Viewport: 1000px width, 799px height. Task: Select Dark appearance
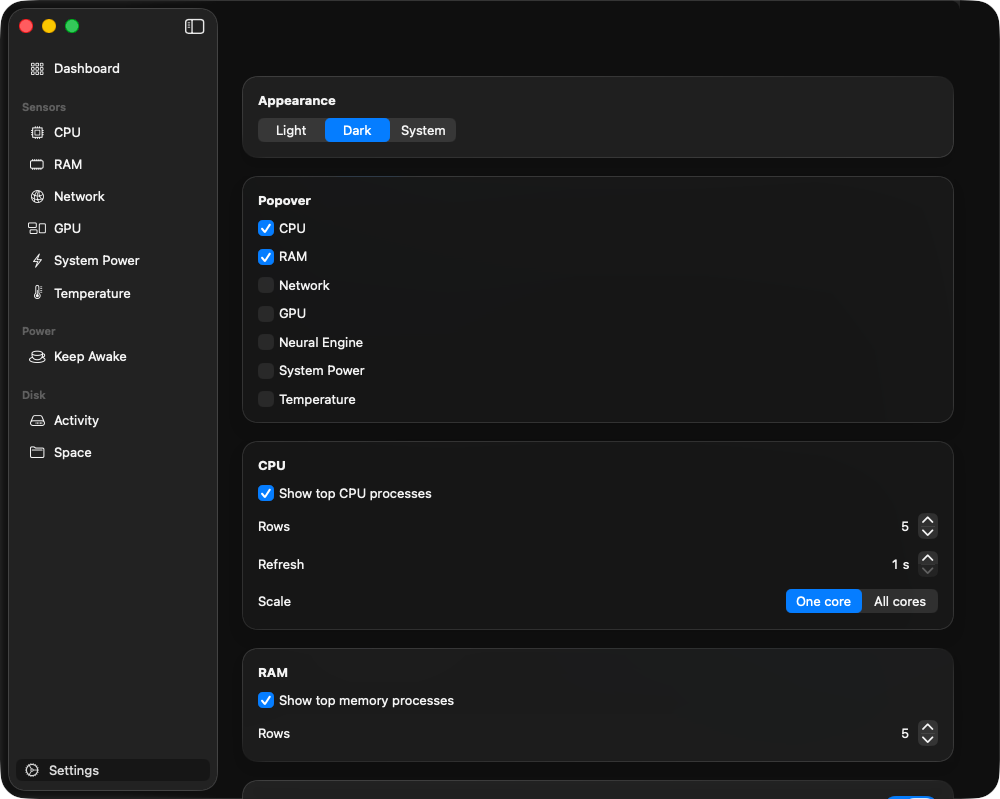point(357,130)
